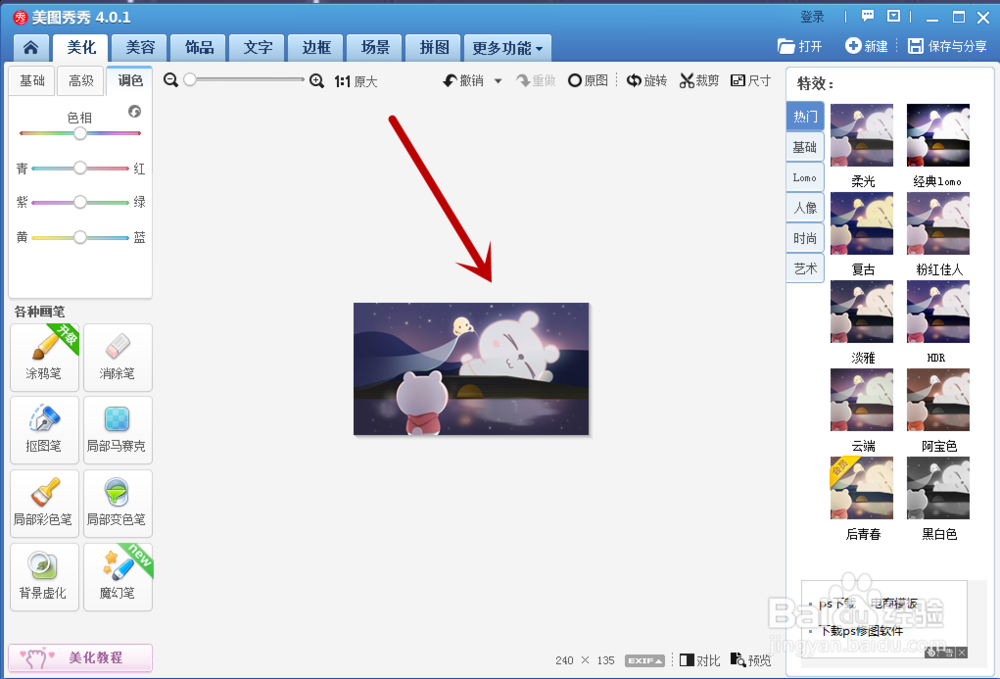Click the 色相 hue slider handle
This screenshot has height=679, width=1000.
pos(80,133)
